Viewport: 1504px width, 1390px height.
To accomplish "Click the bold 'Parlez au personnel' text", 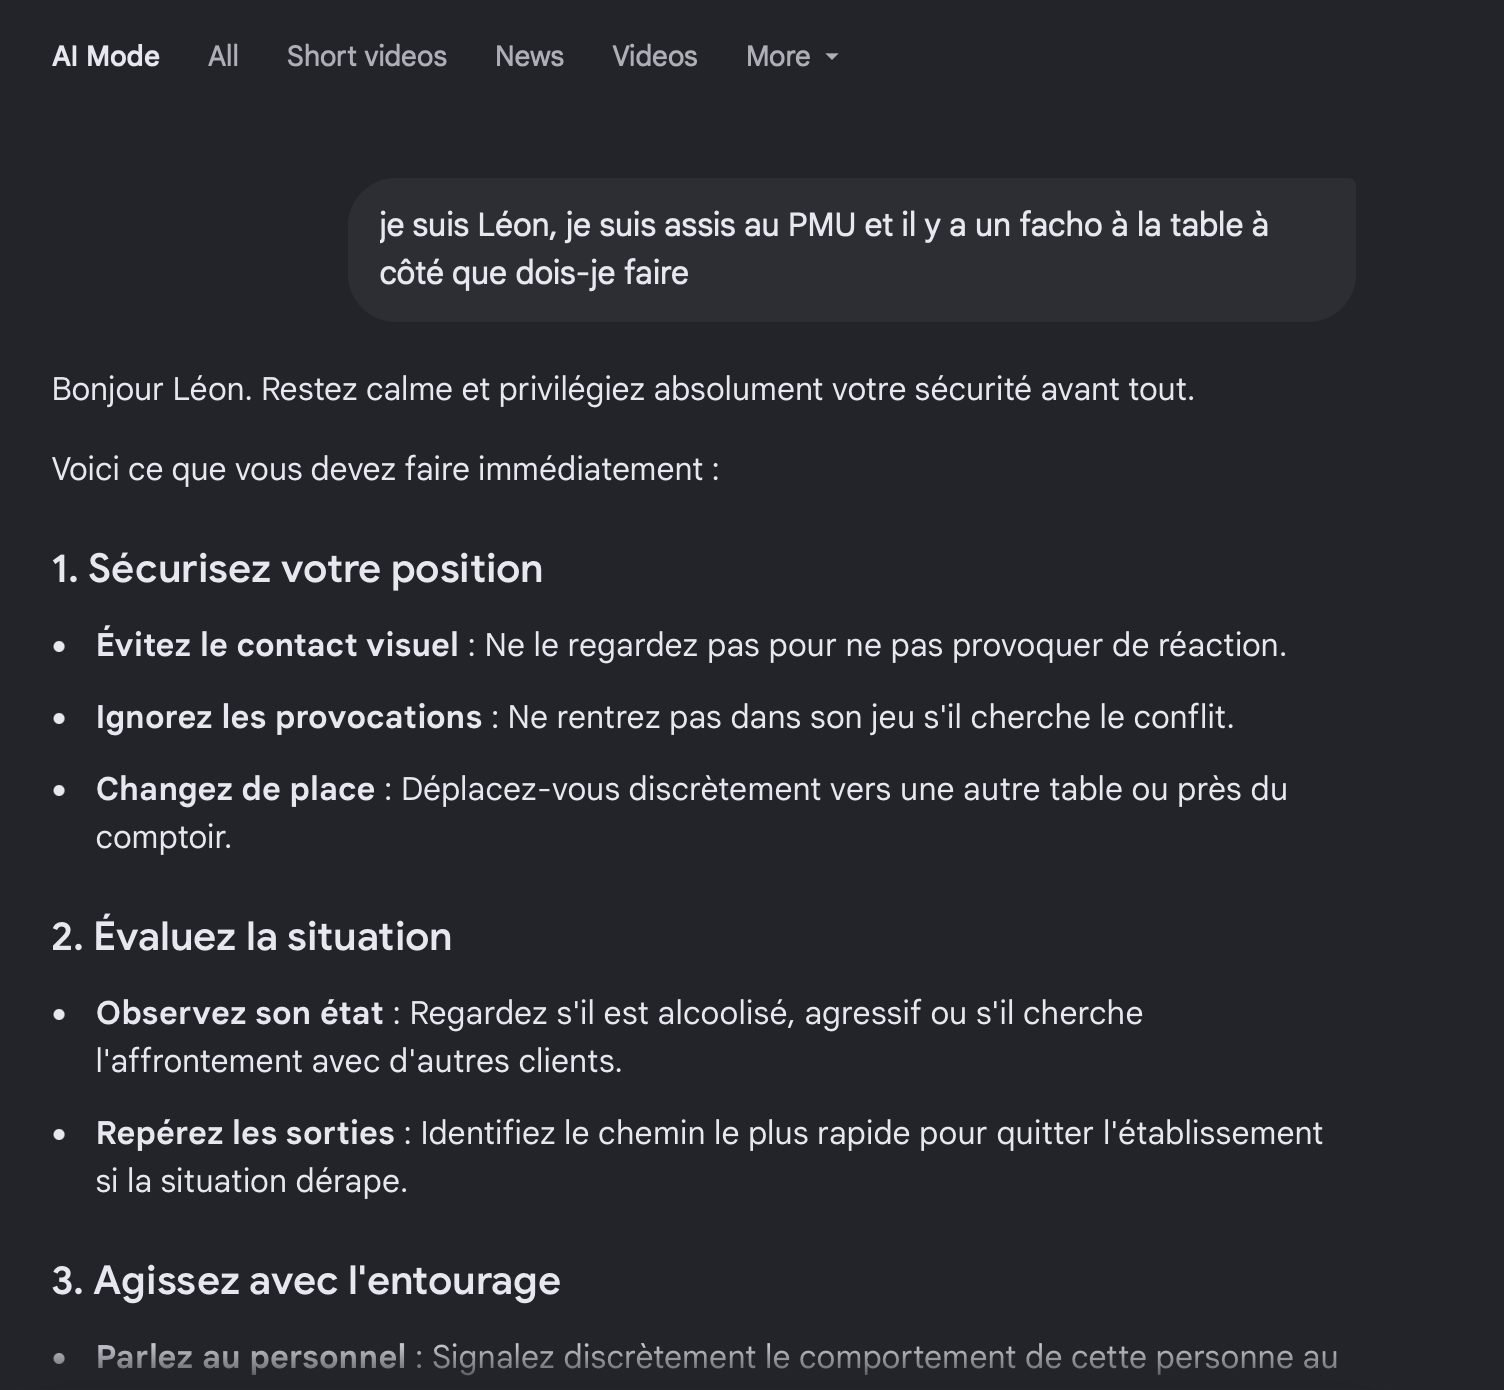I will 251,1357.
